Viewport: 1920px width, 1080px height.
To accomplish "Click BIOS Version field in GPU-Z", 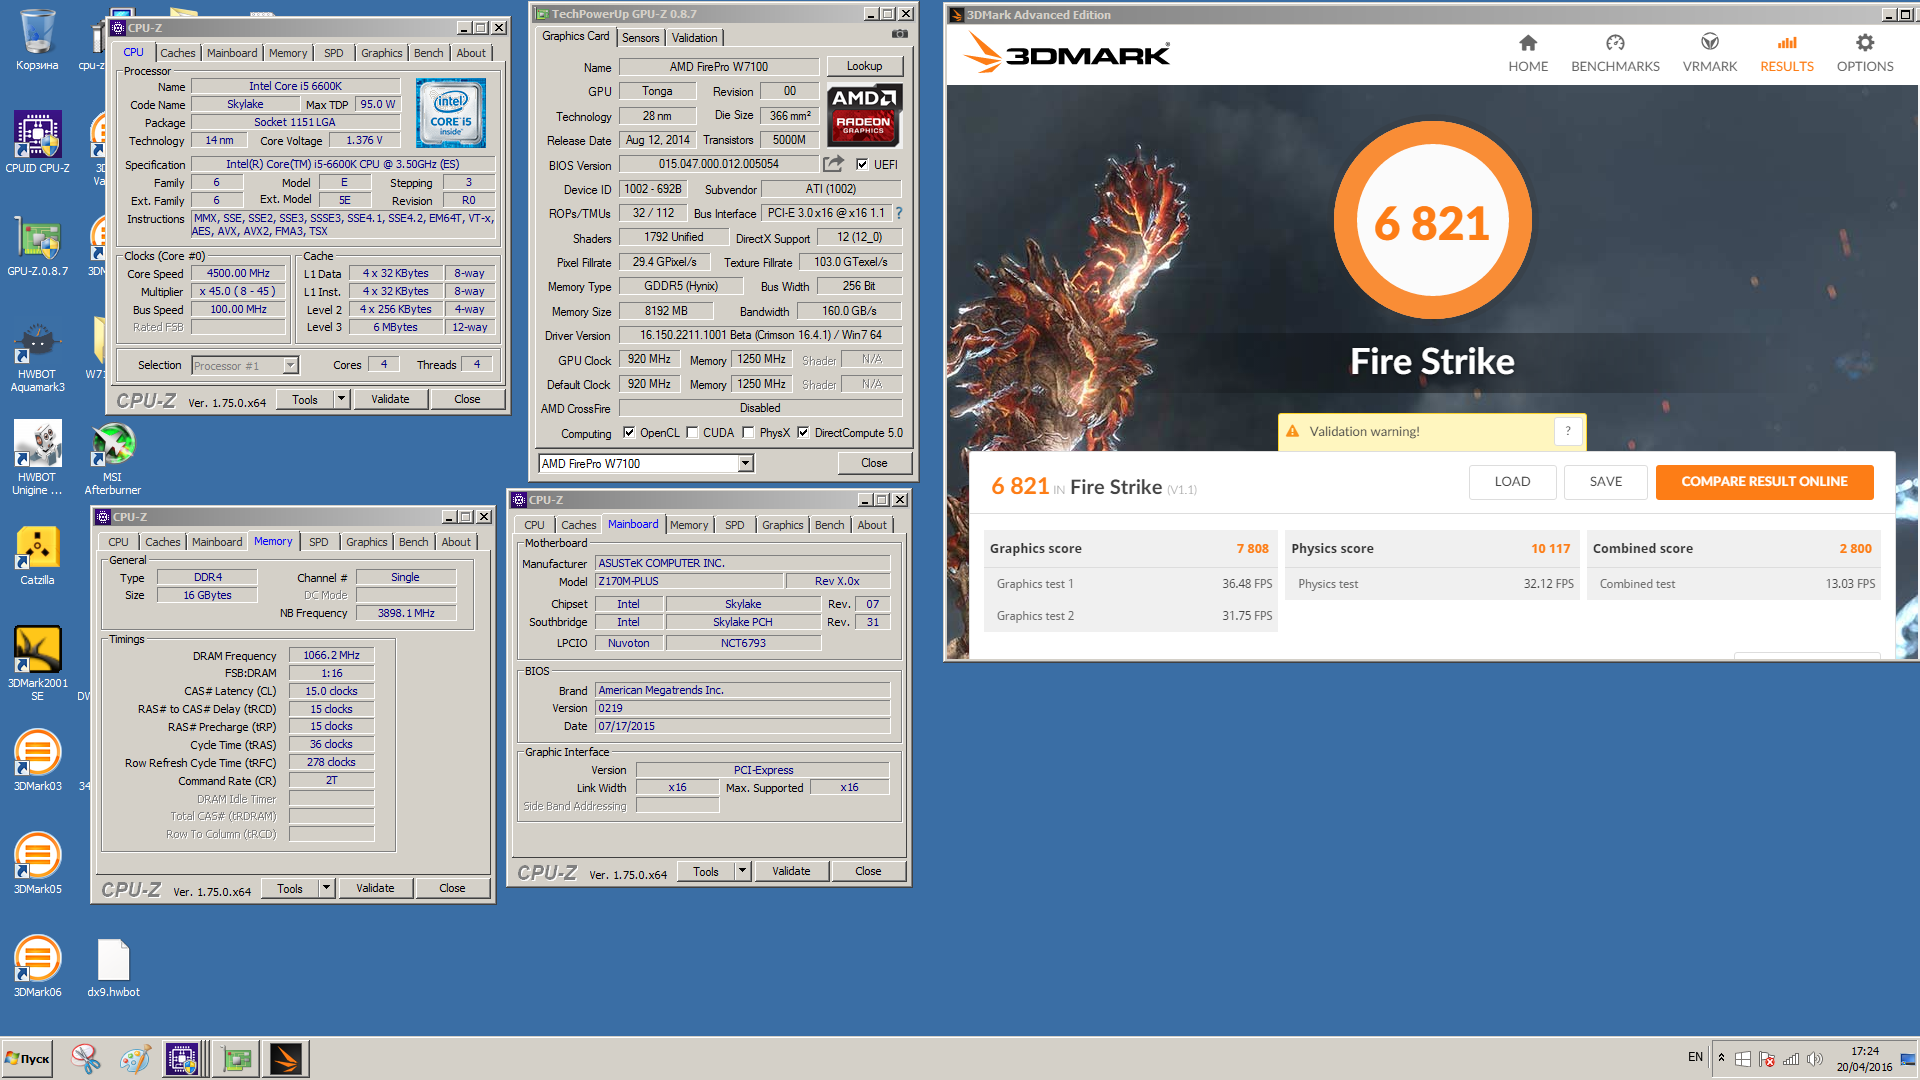I will point(718,164).
